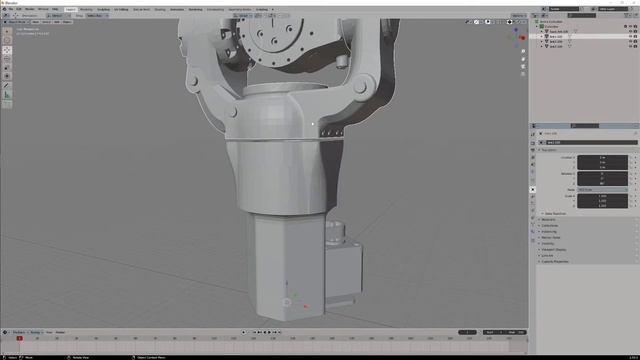Open Tool settings properties tab

pyautogui.click(x=533, y=134)
